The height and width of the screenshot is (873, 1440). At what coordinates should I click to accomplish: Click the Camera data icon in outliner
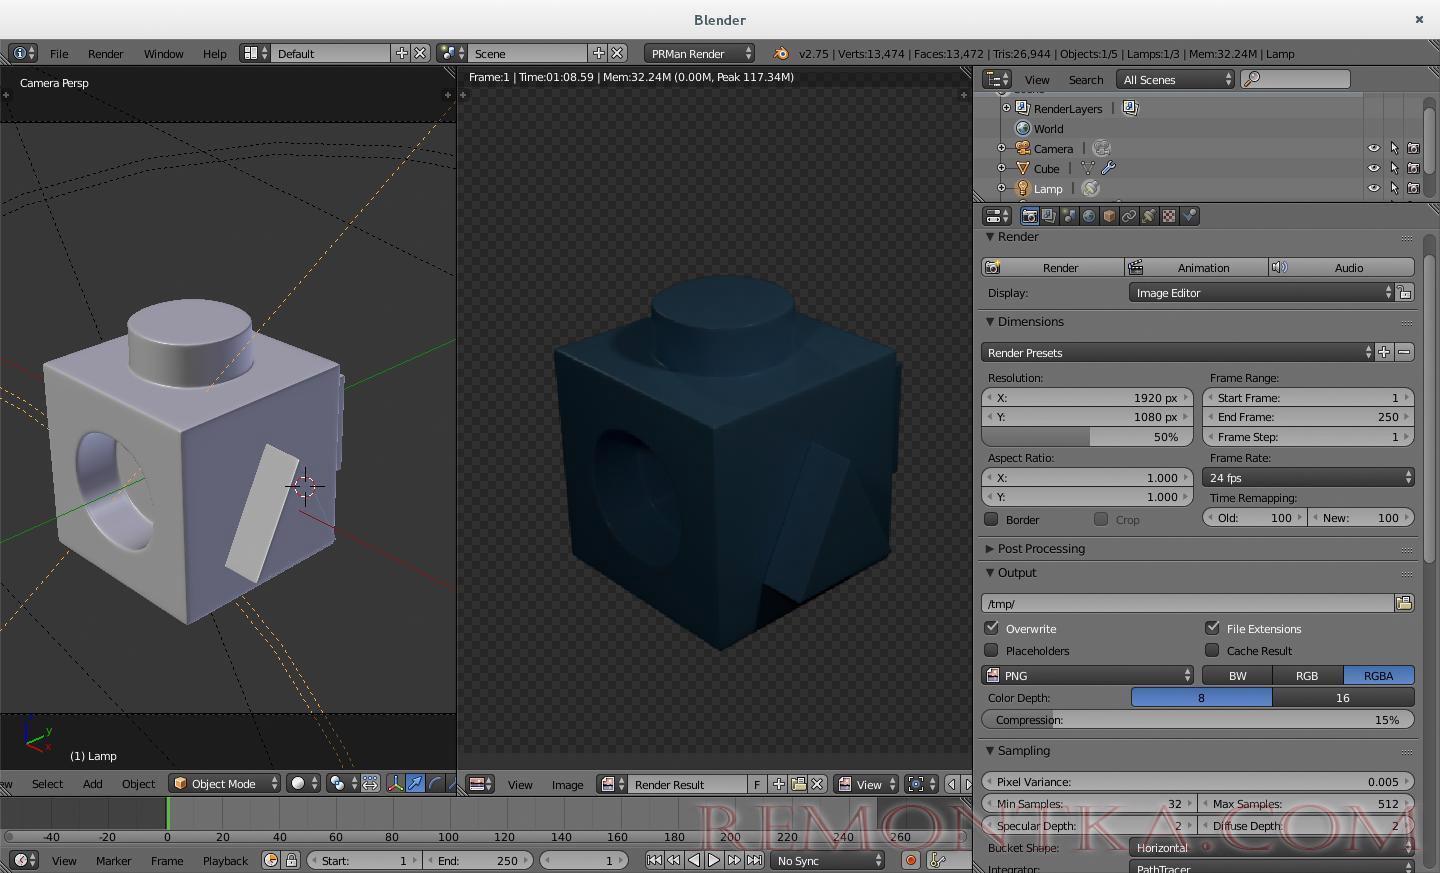pyautogui.click(x=1102, y=148)
